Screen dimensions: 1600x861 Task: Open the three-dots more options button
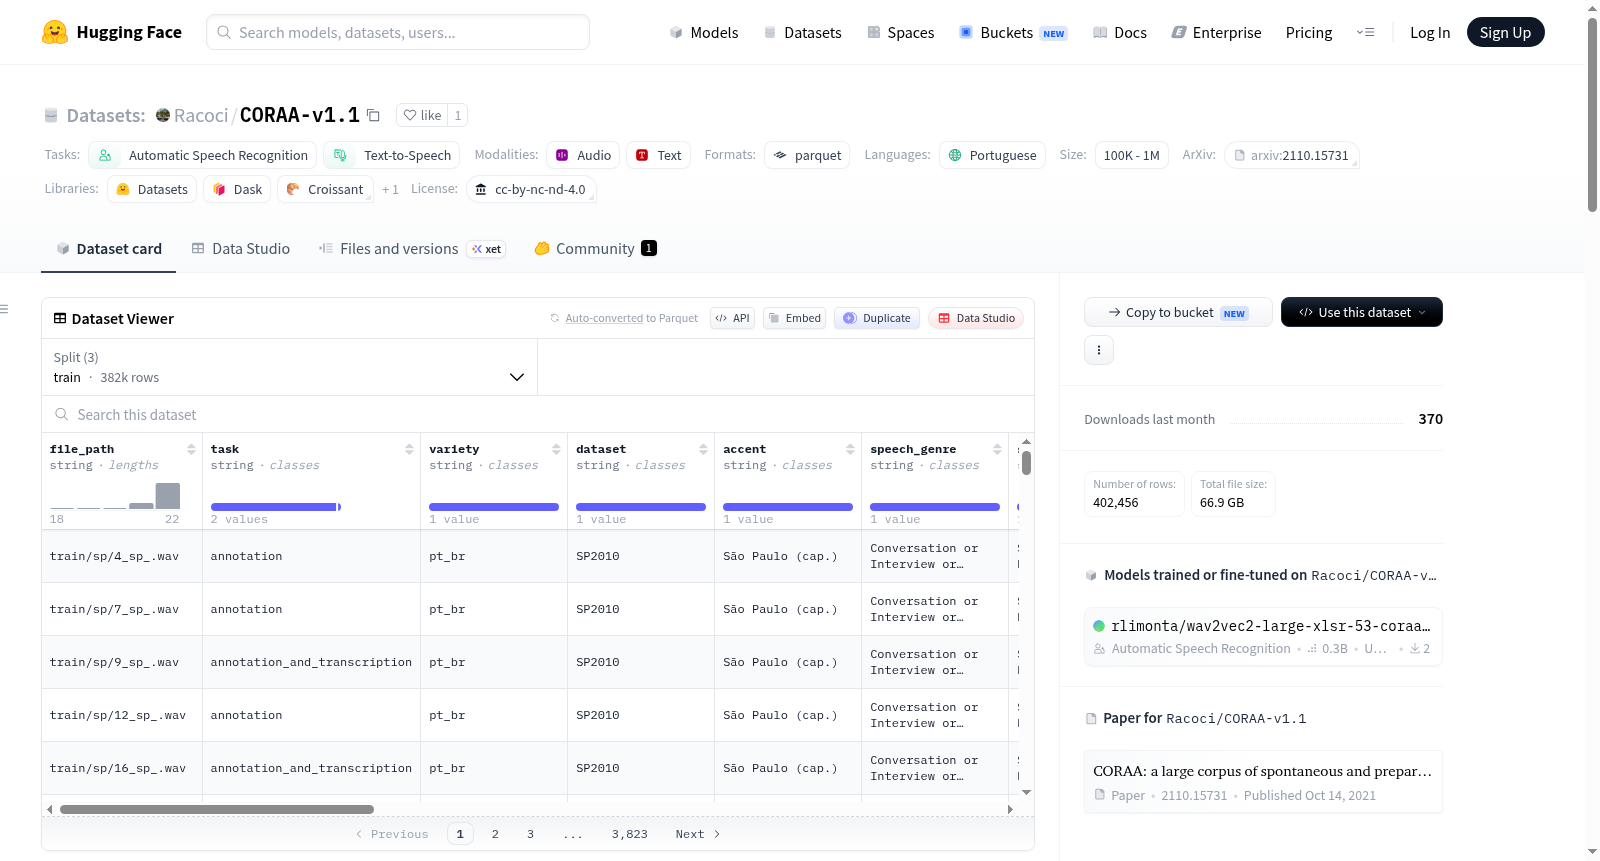[x=1099, y=350]
